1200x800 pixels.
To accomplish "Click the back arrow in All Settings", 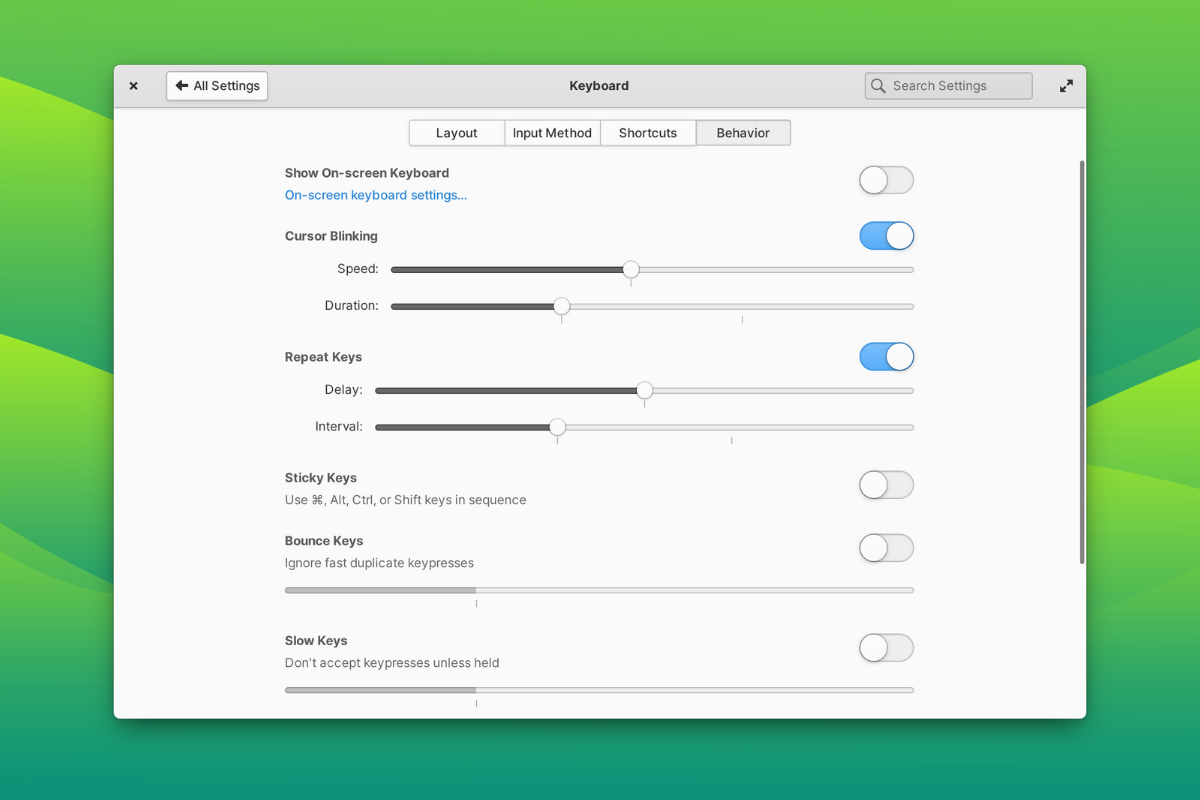I will [180, 85].
